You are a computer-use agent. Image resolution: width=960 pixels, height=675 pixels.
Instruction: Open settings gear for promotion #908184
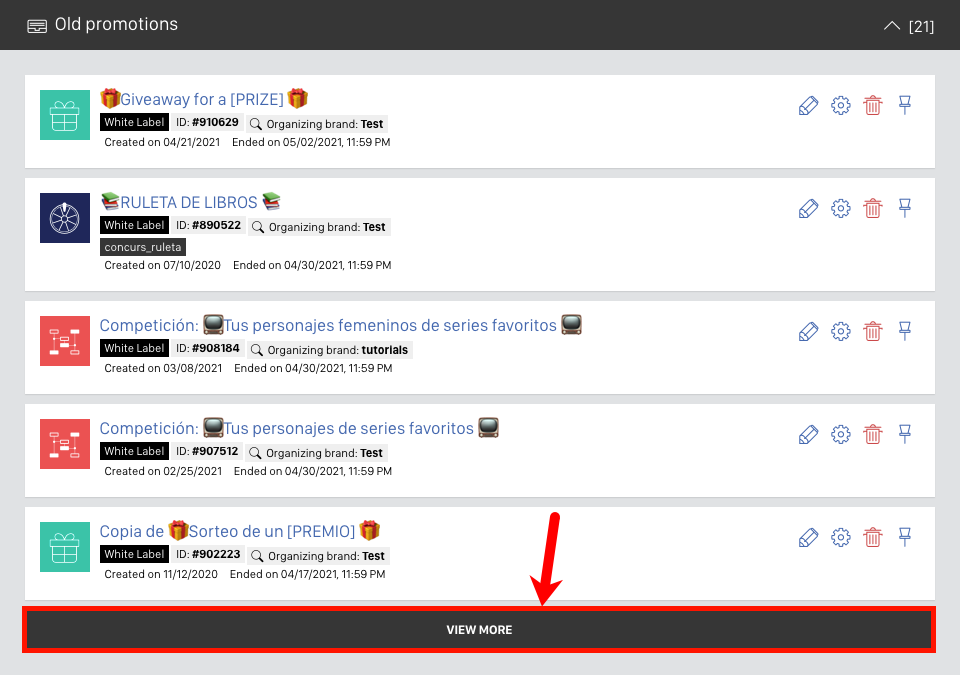pos(841,331)
